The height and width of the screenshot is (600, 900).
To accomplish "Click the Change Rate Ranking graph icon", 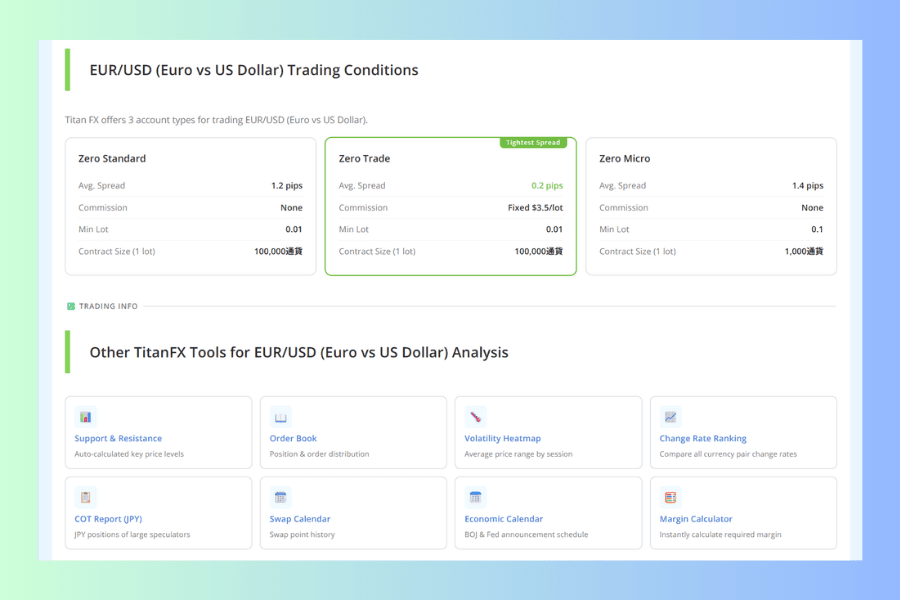I will click(x=670, y=417).
